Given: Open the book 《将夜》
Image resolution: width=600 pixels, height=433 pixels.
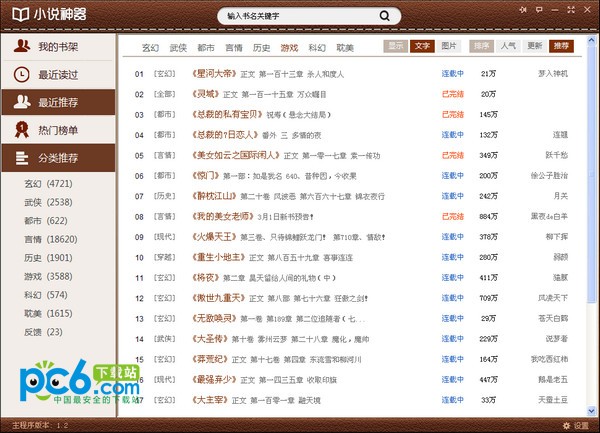Looking at the screenshot, I should pyautogui.click(x=205, y=278).
